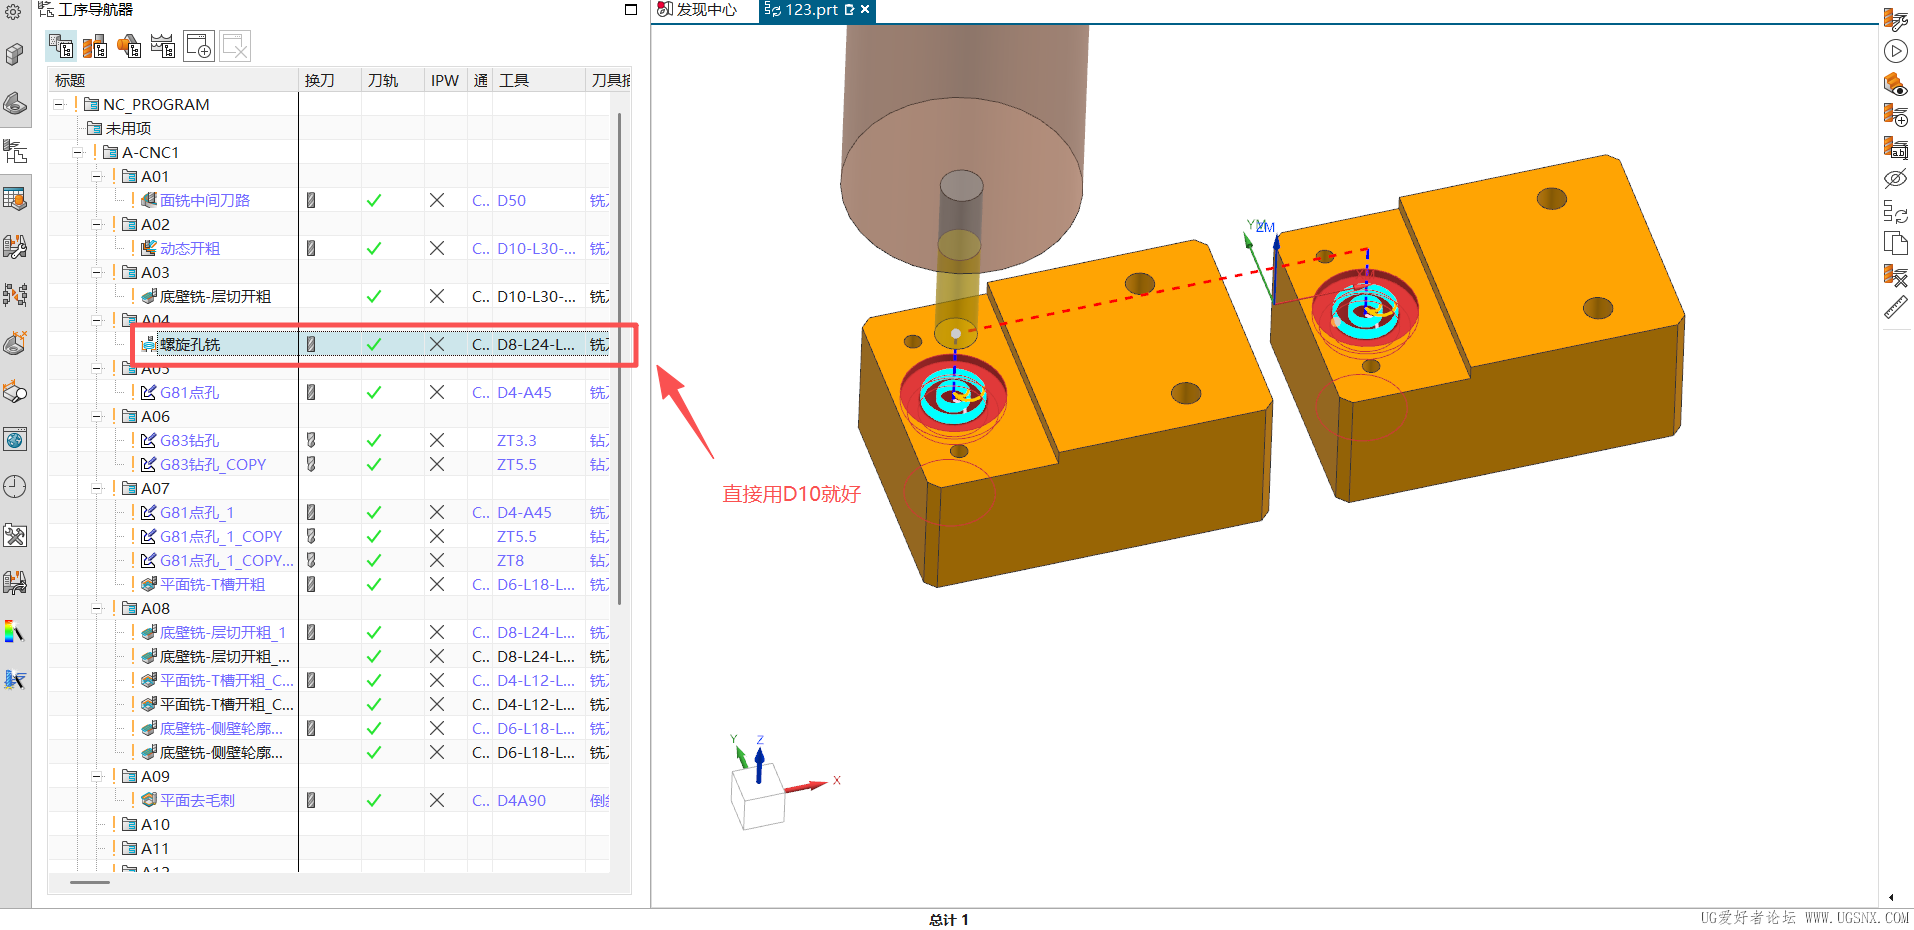Collapse the NC_PROGRAM root node
Viewport: 1914px width, 930px height.
coord(59,104)
